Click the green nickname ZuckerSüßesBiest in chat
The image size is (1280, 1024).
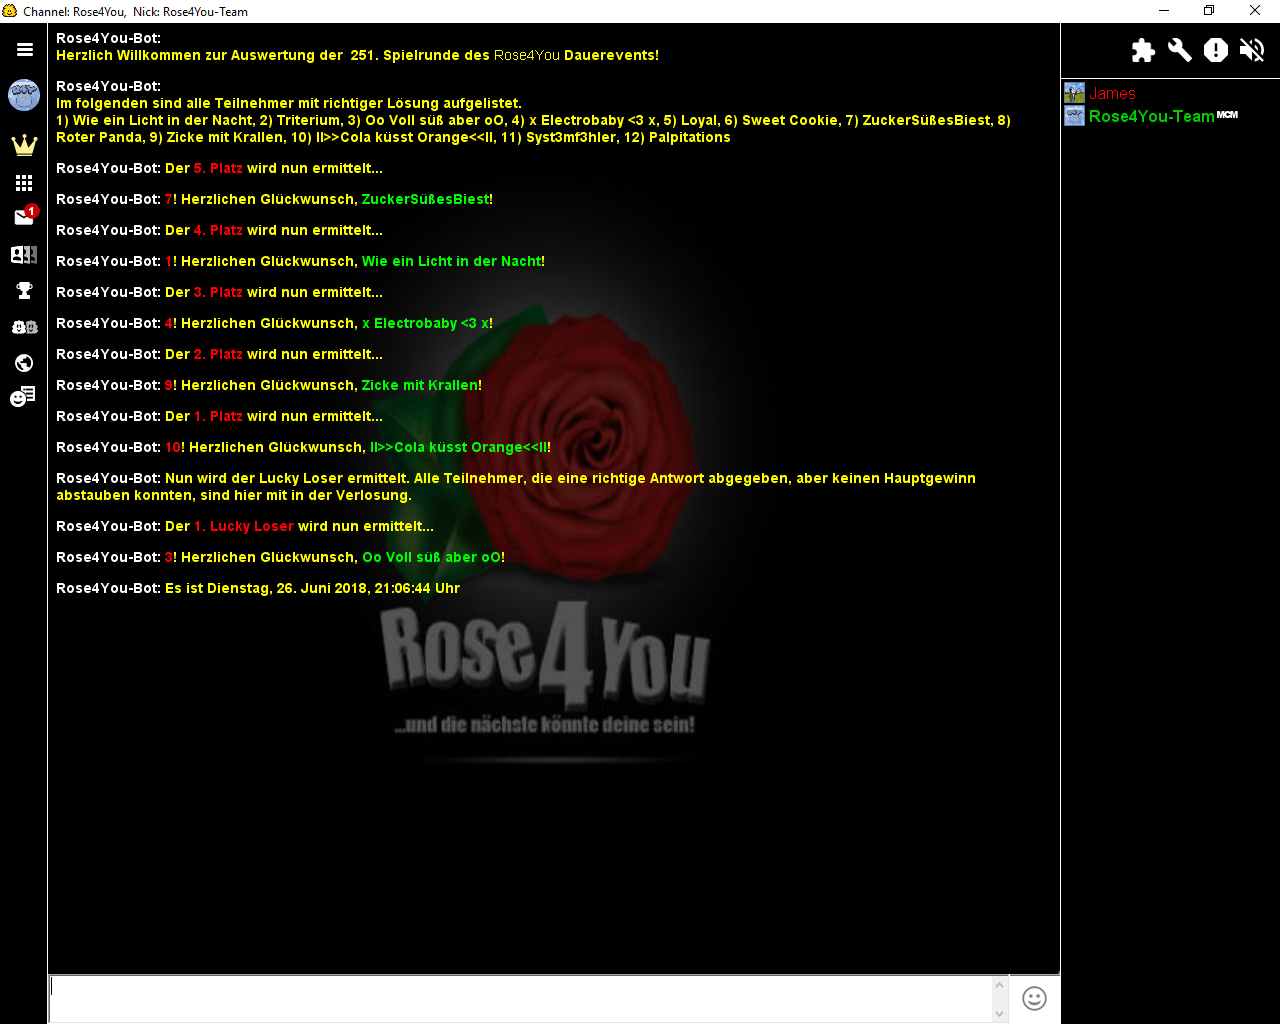[425, 199]
